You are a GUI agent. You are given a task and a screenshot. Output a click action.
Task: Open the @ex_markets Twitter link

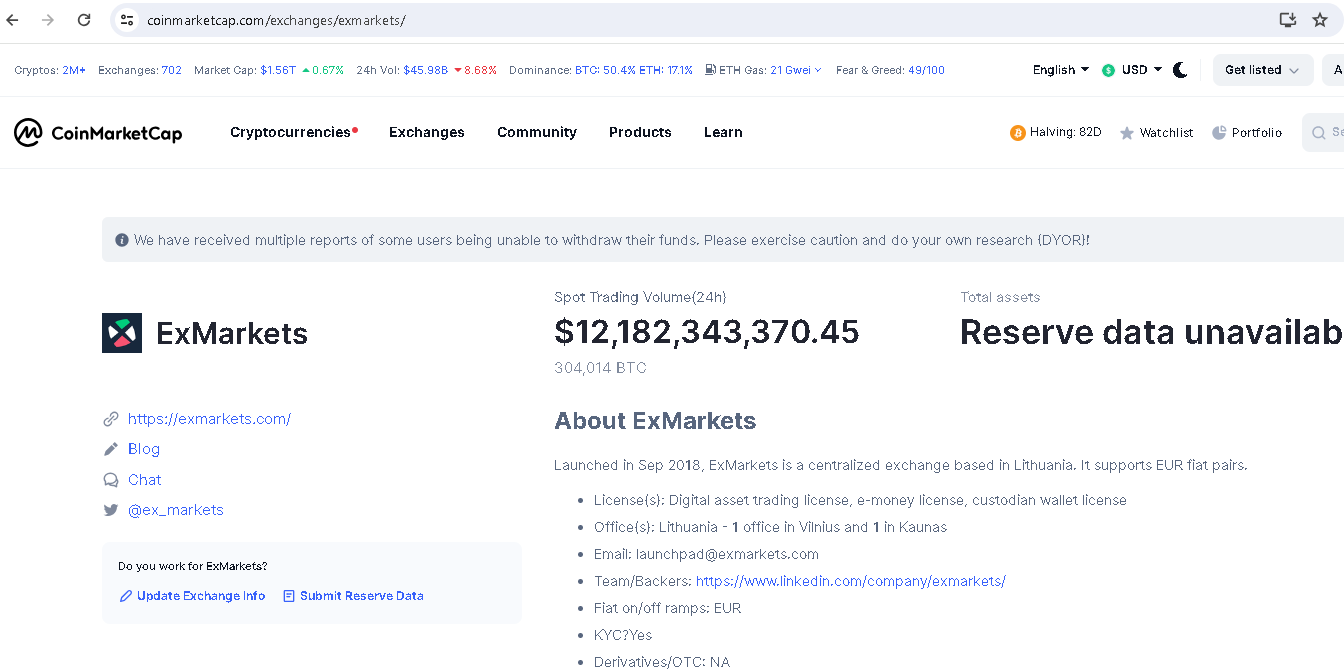(x=176, y=510)
